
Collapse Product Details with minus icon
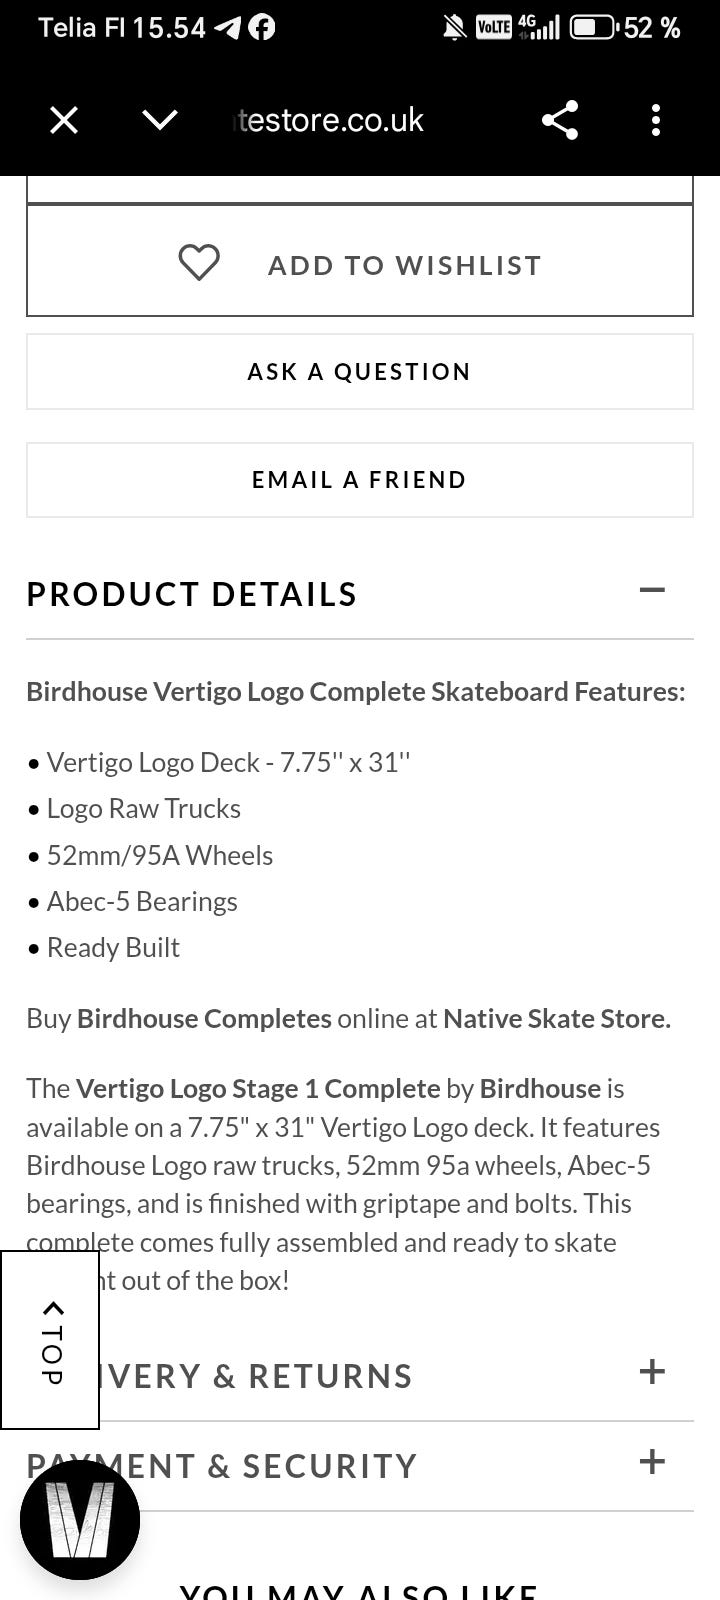(652, 590)
